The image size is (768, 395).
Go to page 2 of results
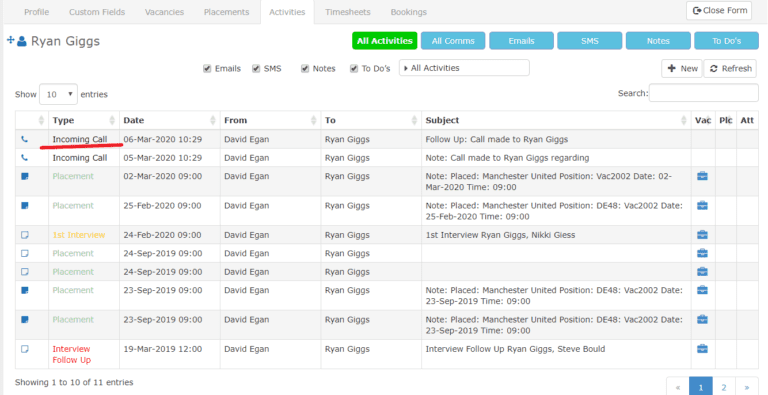coord(724,387)
